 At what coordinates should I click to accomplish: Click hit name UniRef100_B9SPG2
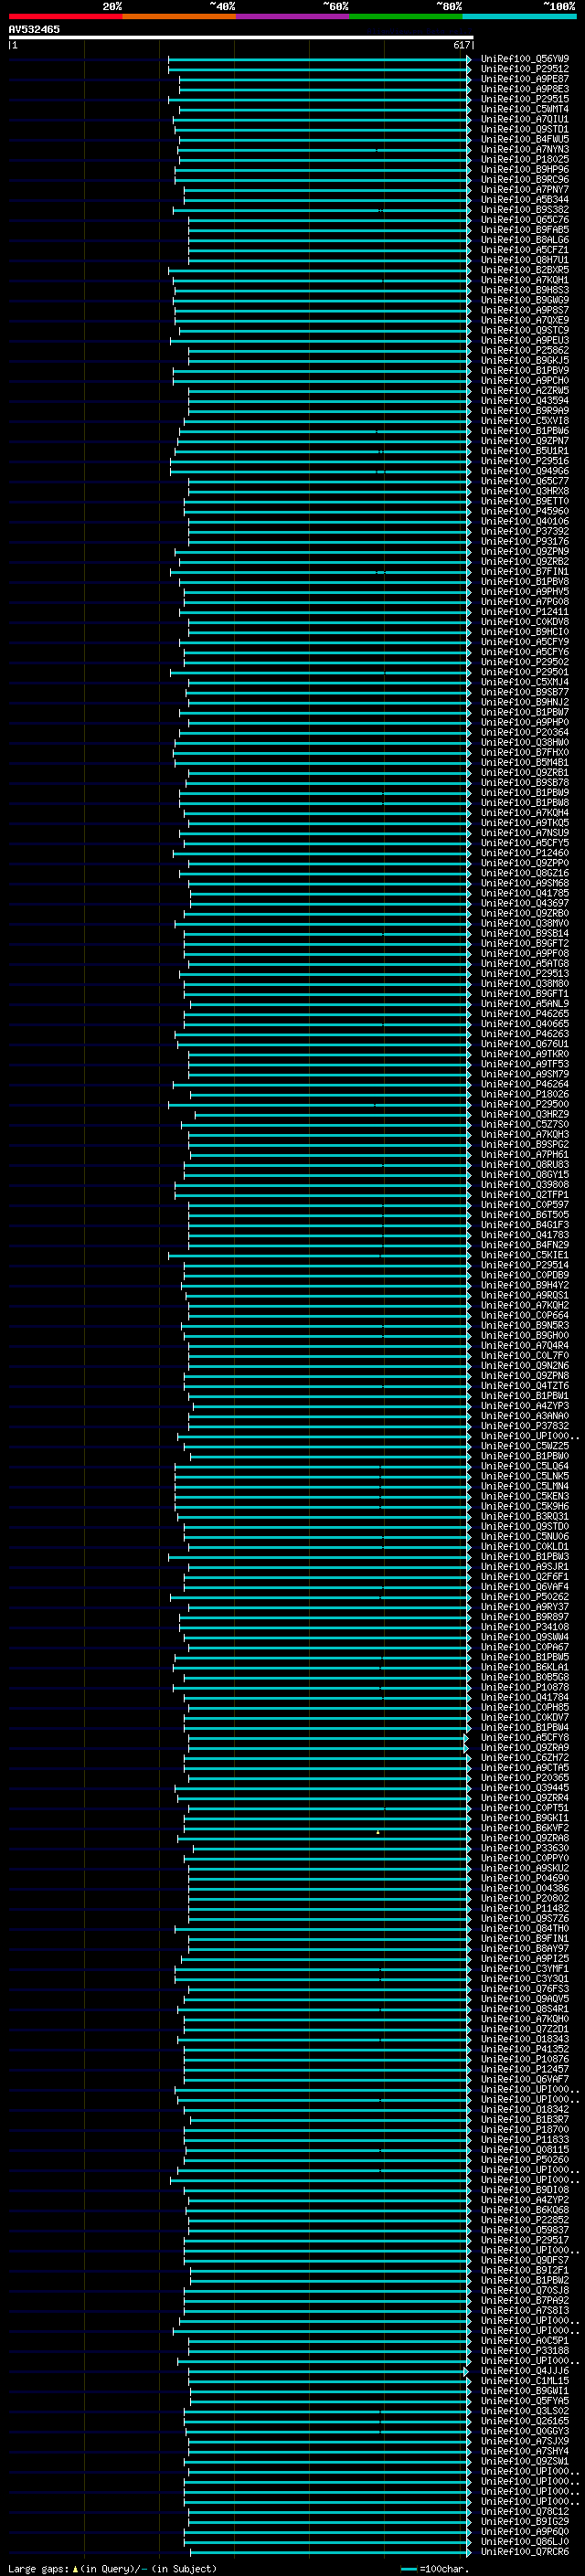click(525, 1145)
